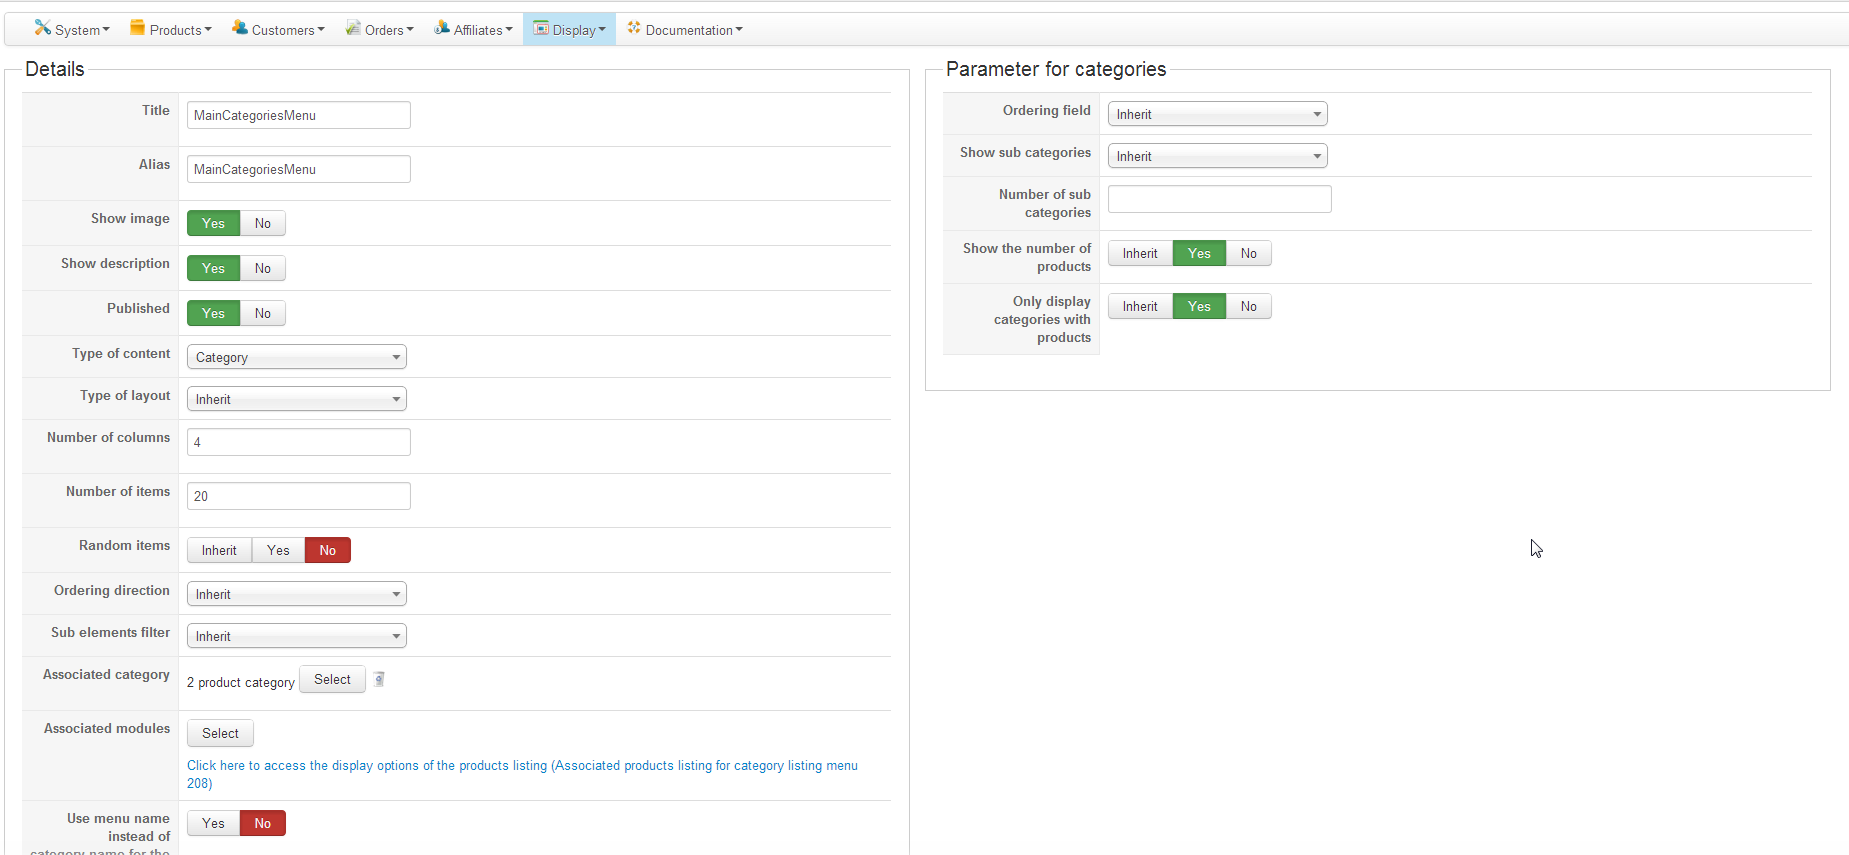This screenshot has height=855, width=1849.
Task: Focus the Number of columns field
Action: pyautogui.click(x=299, y=442)
